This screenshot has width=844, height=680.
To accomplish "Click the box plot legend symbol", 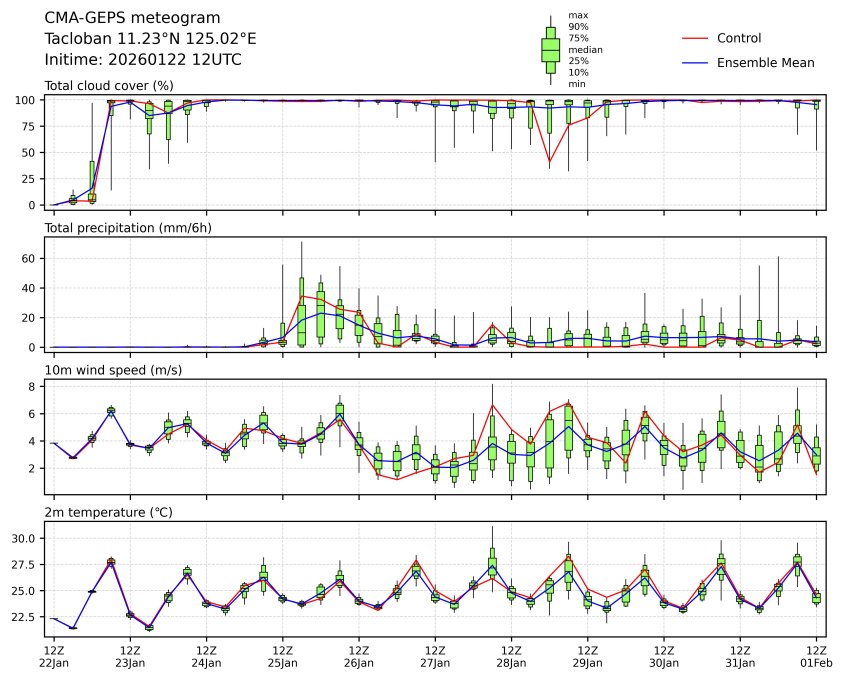I will [550, 49].
